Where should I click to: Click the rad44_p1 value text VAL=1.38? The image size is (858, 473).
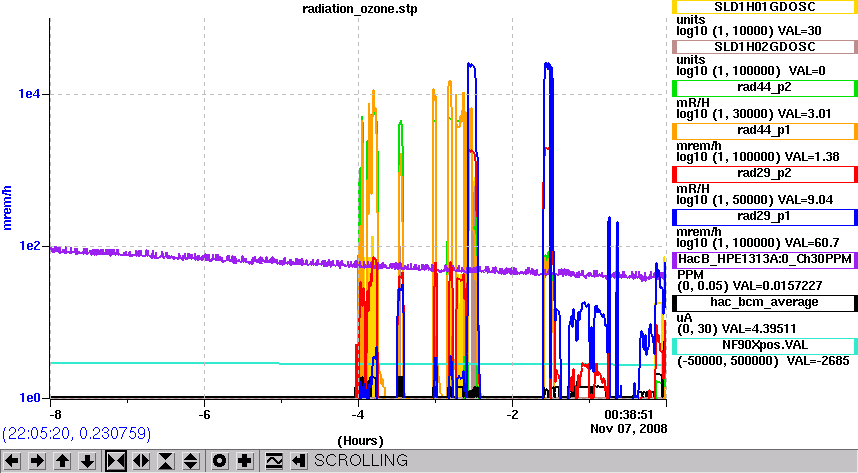click(812, 157)
